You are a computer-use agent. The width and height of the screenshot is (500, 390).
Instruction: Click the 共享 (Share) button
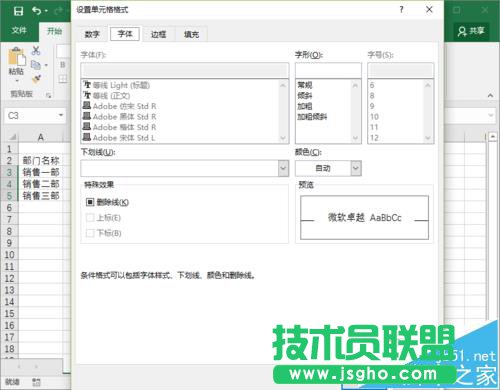click(x=471, y=31)
